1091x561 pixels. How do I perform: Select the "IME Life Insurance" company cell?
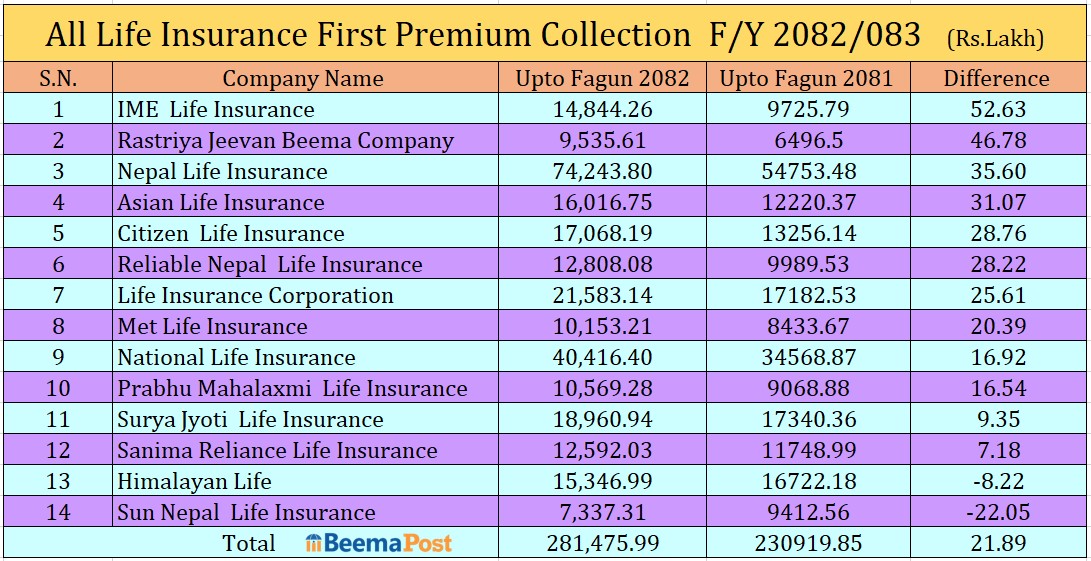point(216,110)
